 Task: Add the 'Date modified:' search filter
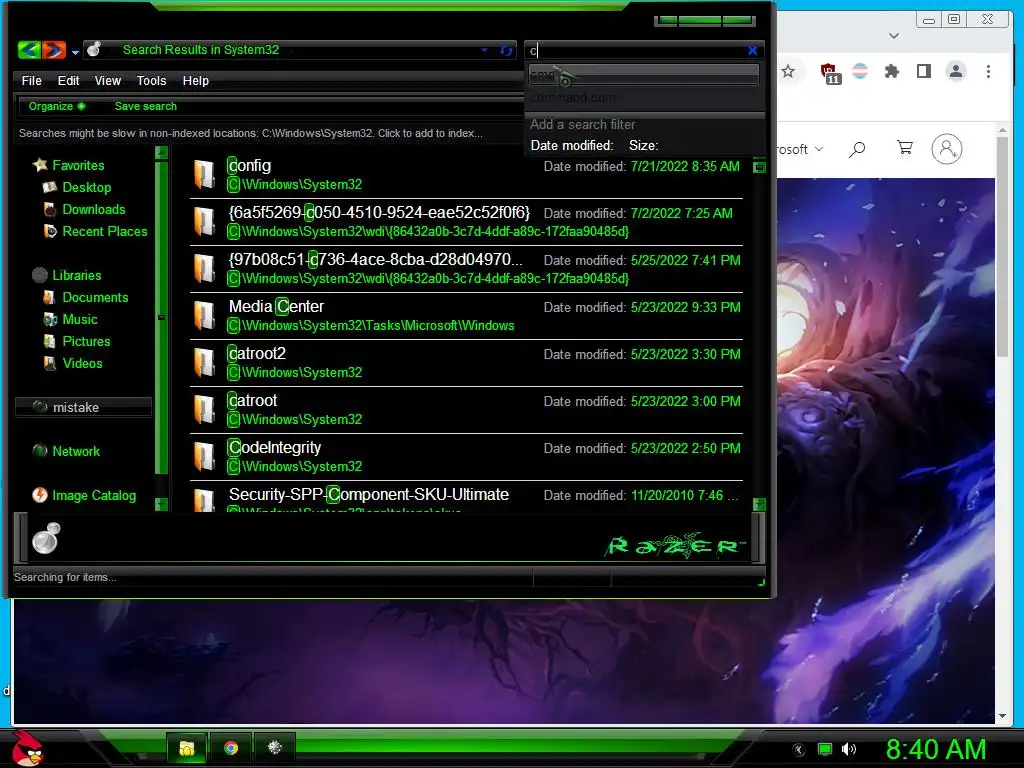[571, 146]
